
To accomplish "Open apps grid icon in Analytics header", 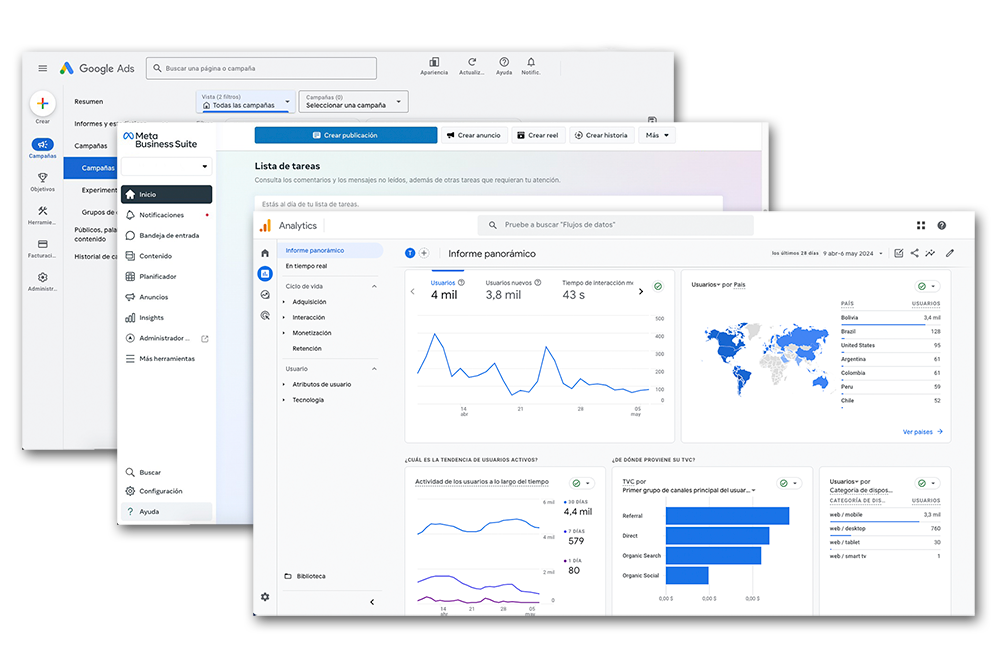I will 921,225.
